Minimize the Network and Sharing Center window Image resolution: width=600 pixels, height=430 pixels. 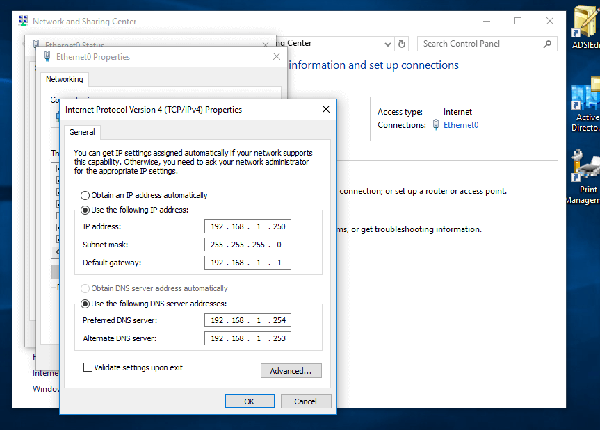[486, 21]
